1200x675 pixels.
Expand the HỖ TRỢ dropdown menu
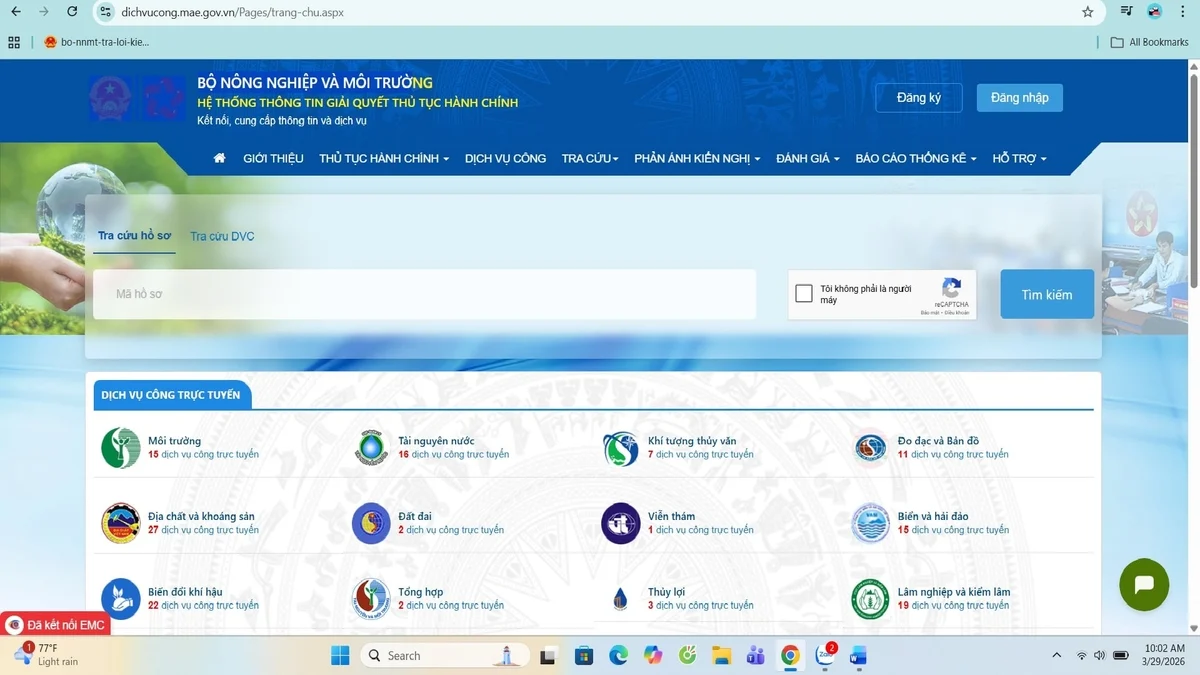[1019, 158]
